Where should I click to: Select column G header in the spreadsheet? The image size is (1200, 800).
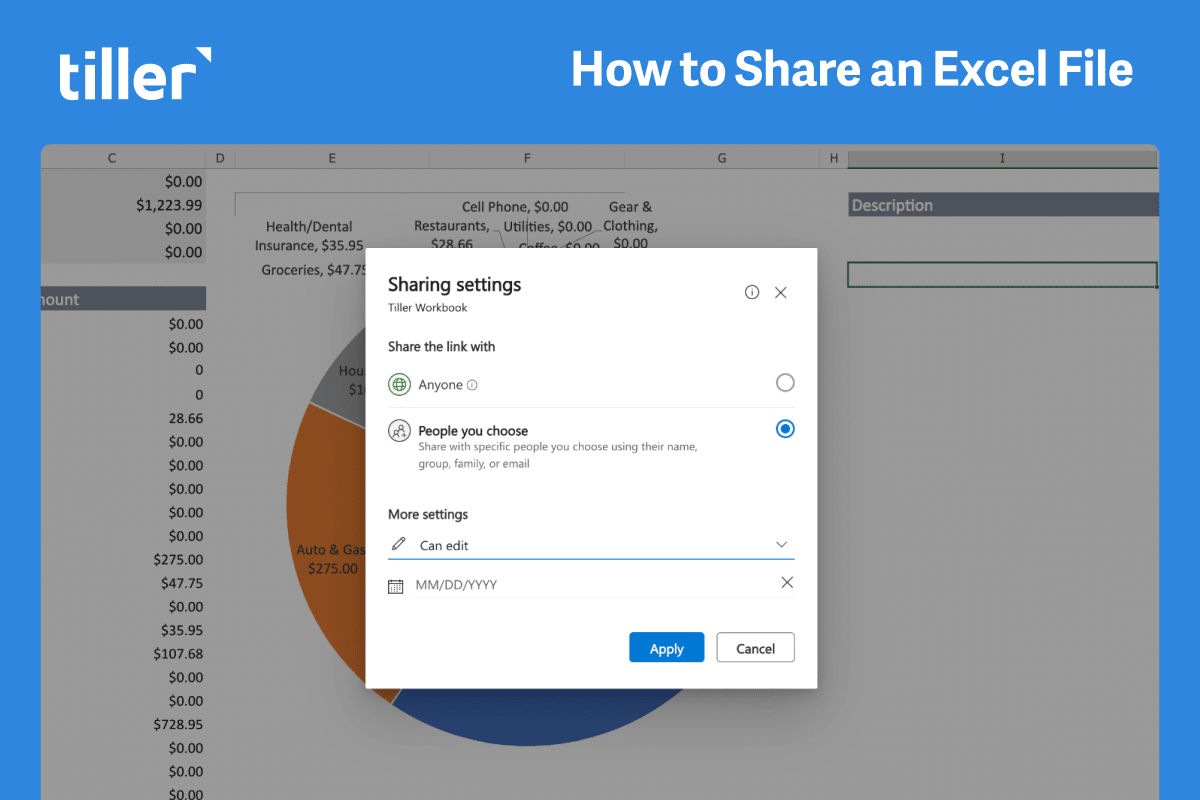[721, 158]
